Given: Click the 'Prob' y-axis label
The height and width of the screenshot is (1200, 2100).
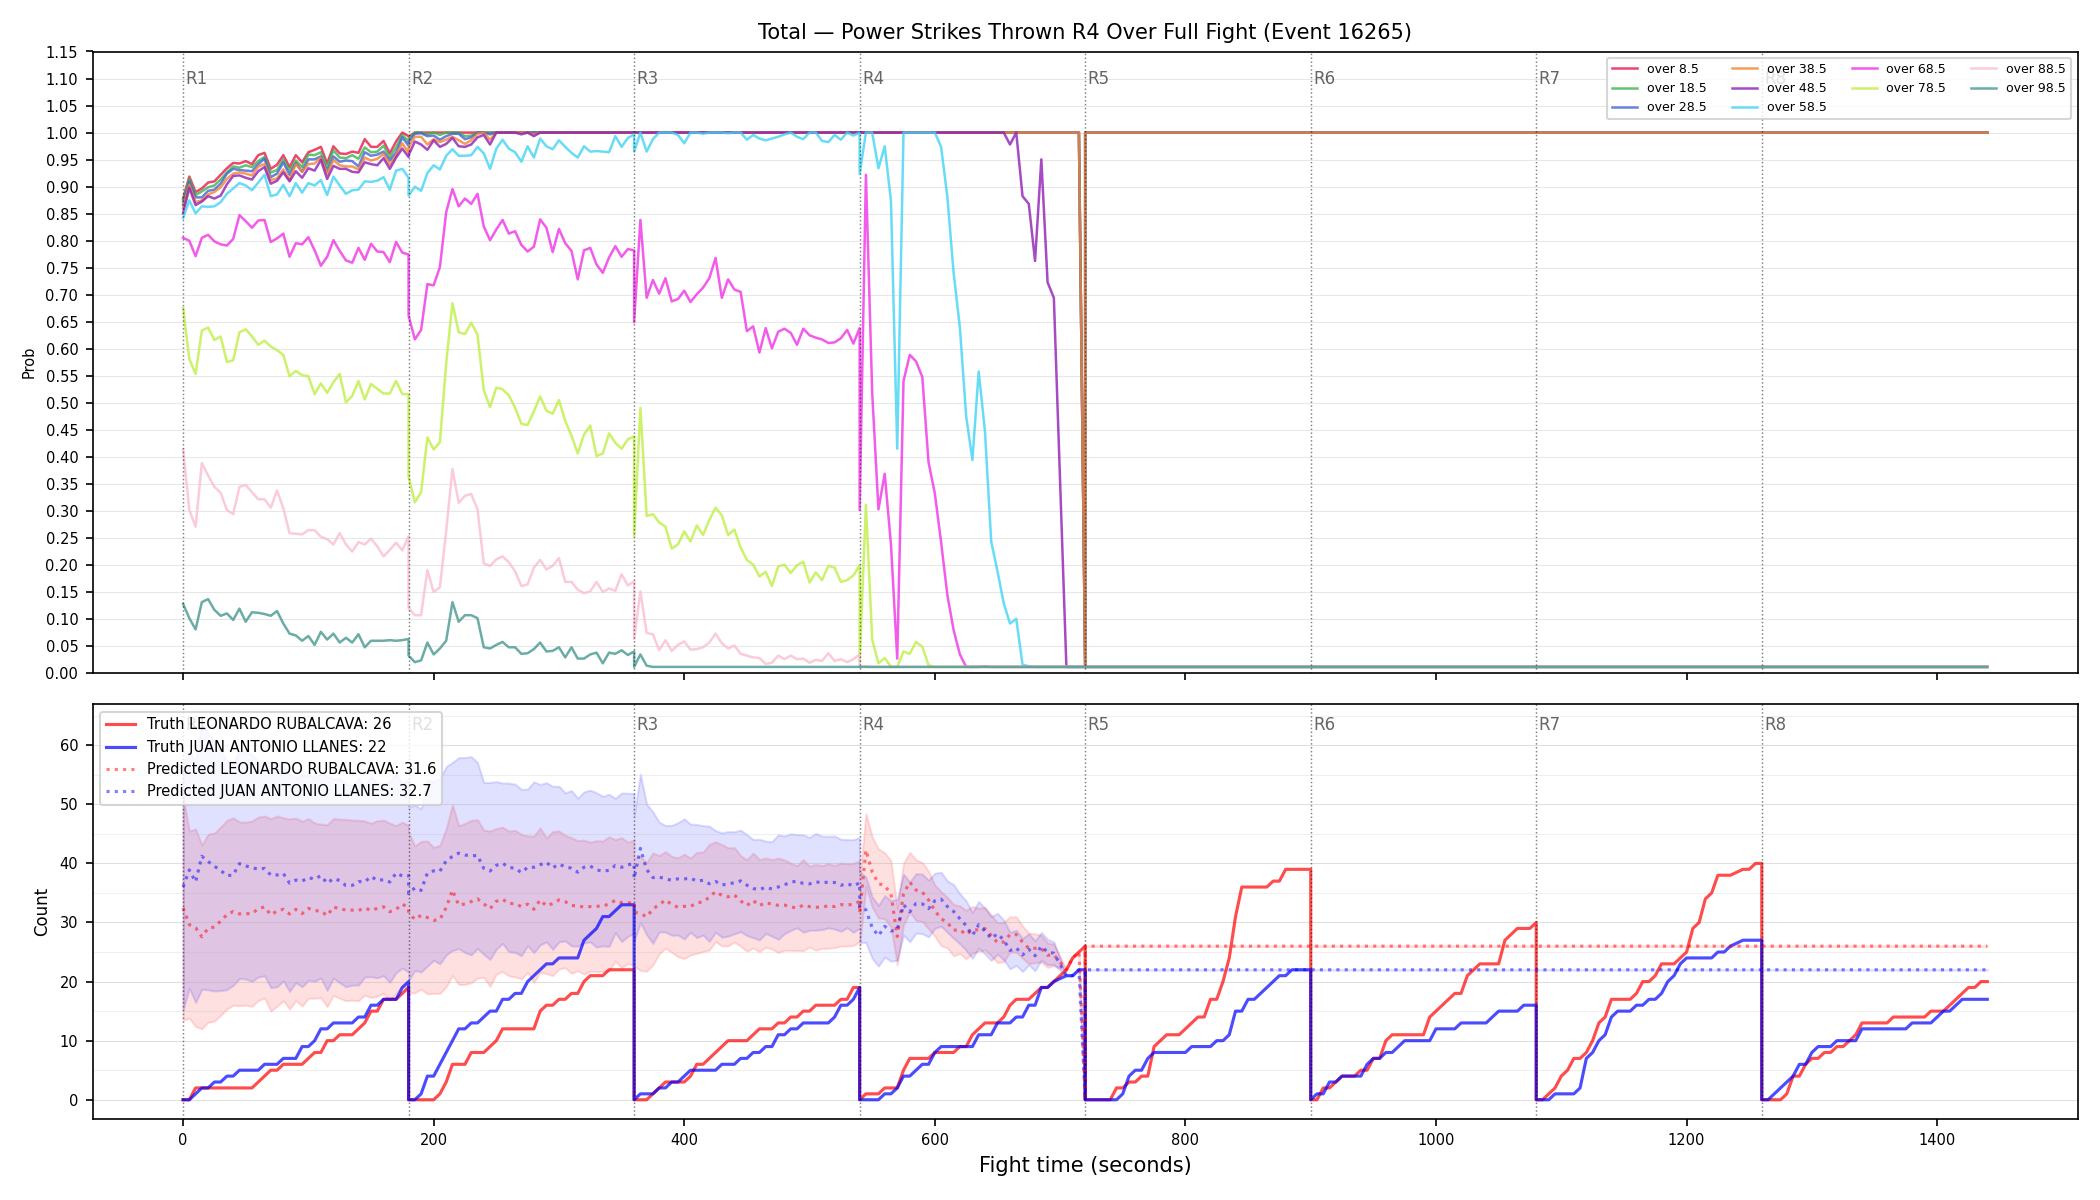Looking at the screenshot, I should pyautogui.click(x=29, y=363).
